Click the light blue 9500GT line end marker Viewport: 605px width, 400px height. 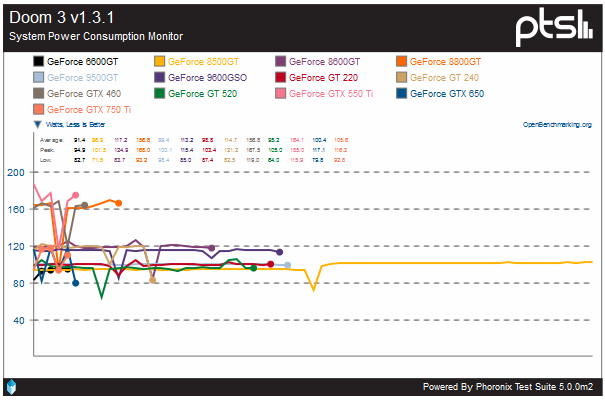click(287, 265)
